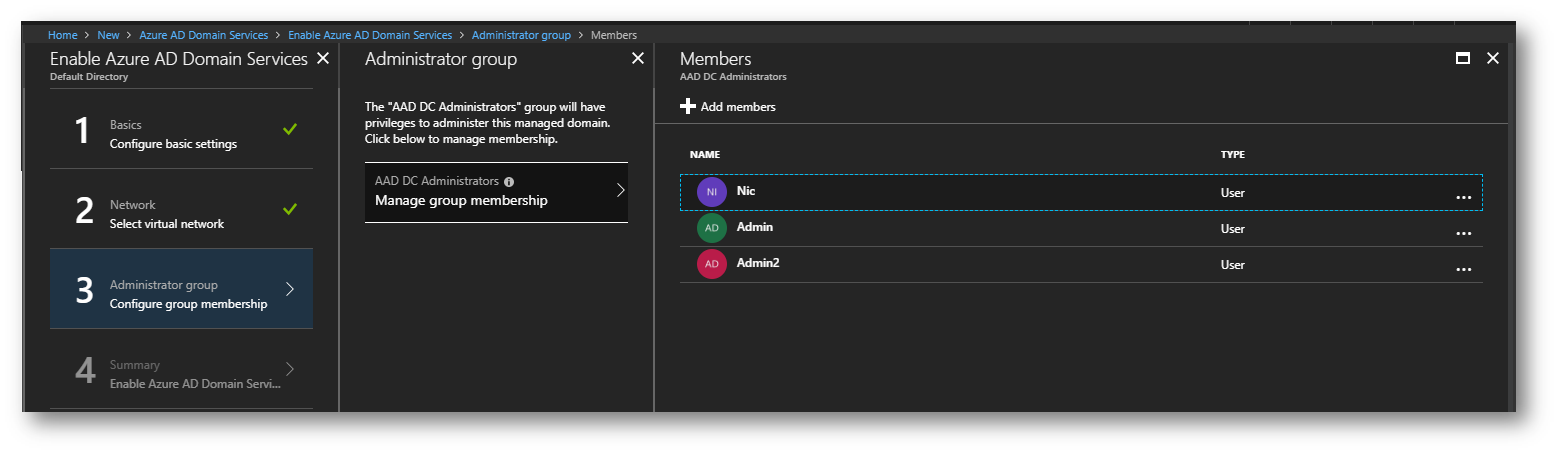1558x454 pixels.
Task: Click the User type cell for Nic
Action: point(1233,193)
